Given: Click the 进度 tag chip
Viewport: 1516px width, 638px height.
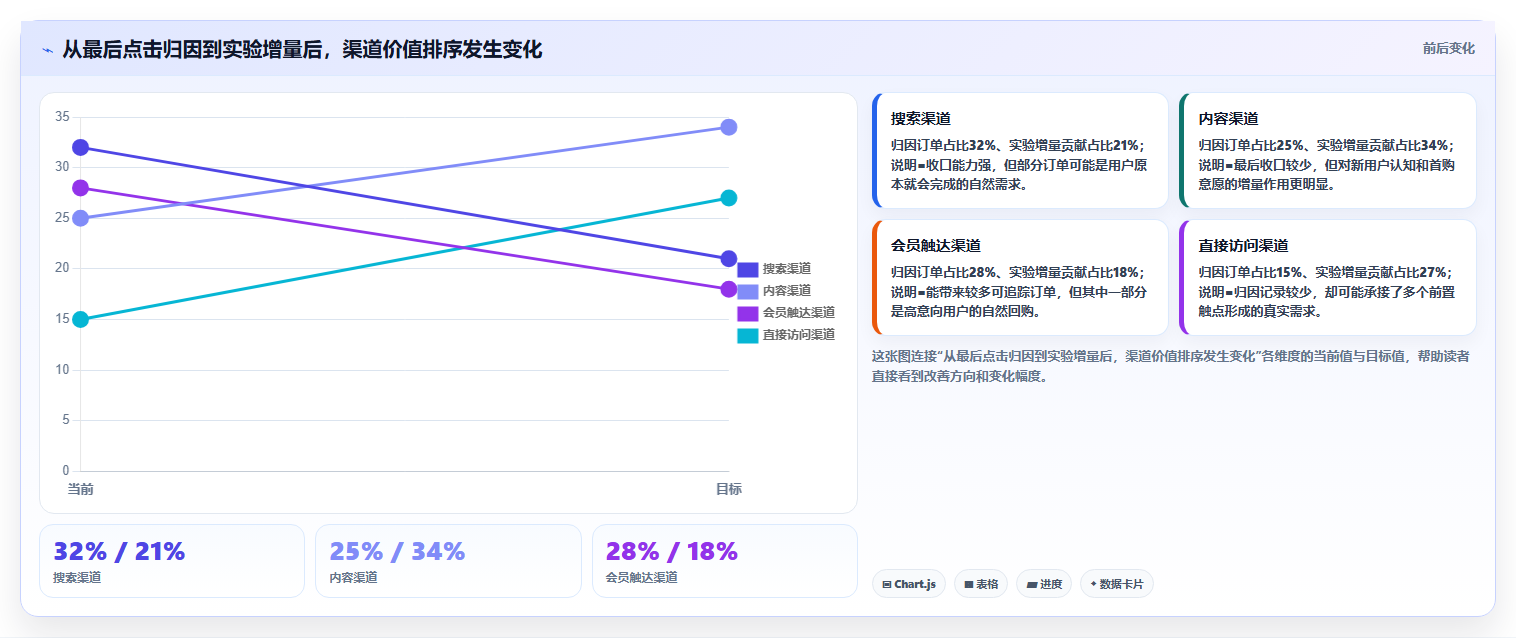Looking at the screenshot, I should (x=1045, y=584).
